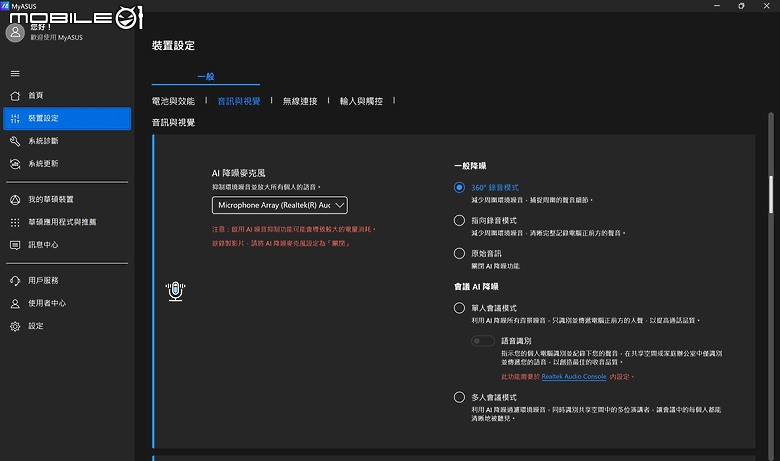Open 用戶服務 in sidebar

67,281
